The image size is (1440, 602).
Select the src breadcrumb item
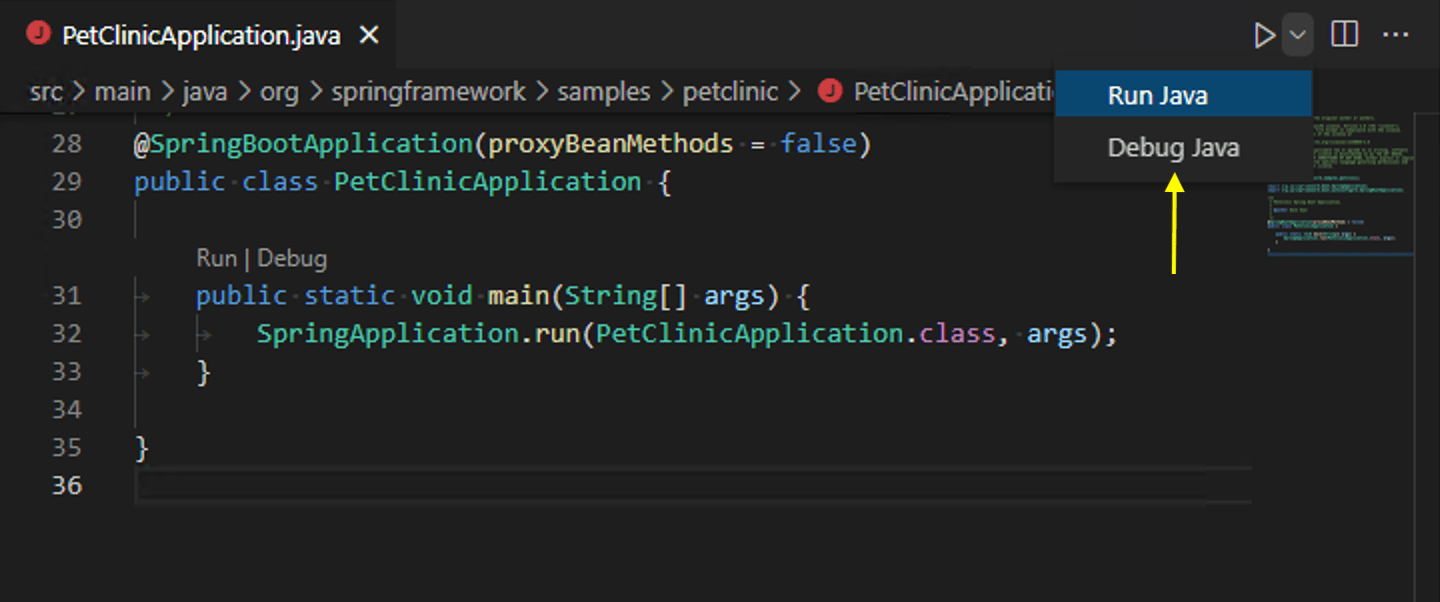tap(45, 91)
